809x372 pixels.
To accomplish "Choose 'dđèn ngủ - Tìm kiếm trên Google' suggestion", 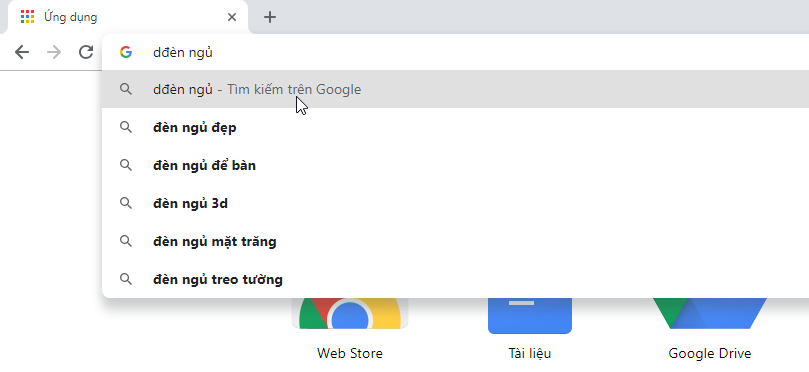I will tap(456, 89).
